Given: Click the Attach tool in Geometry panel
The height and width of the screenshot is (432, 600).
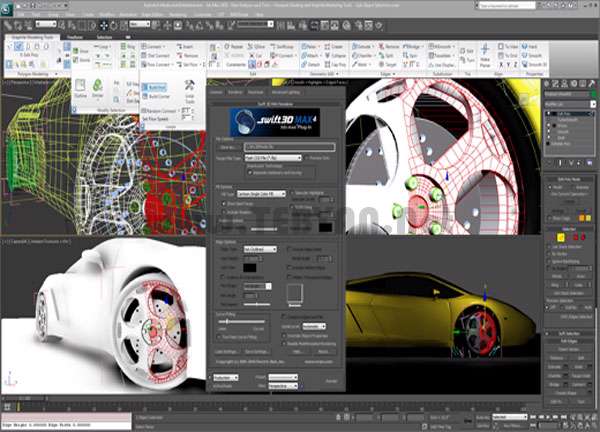Looking at the screenshot, I should [x=310, y=55].
